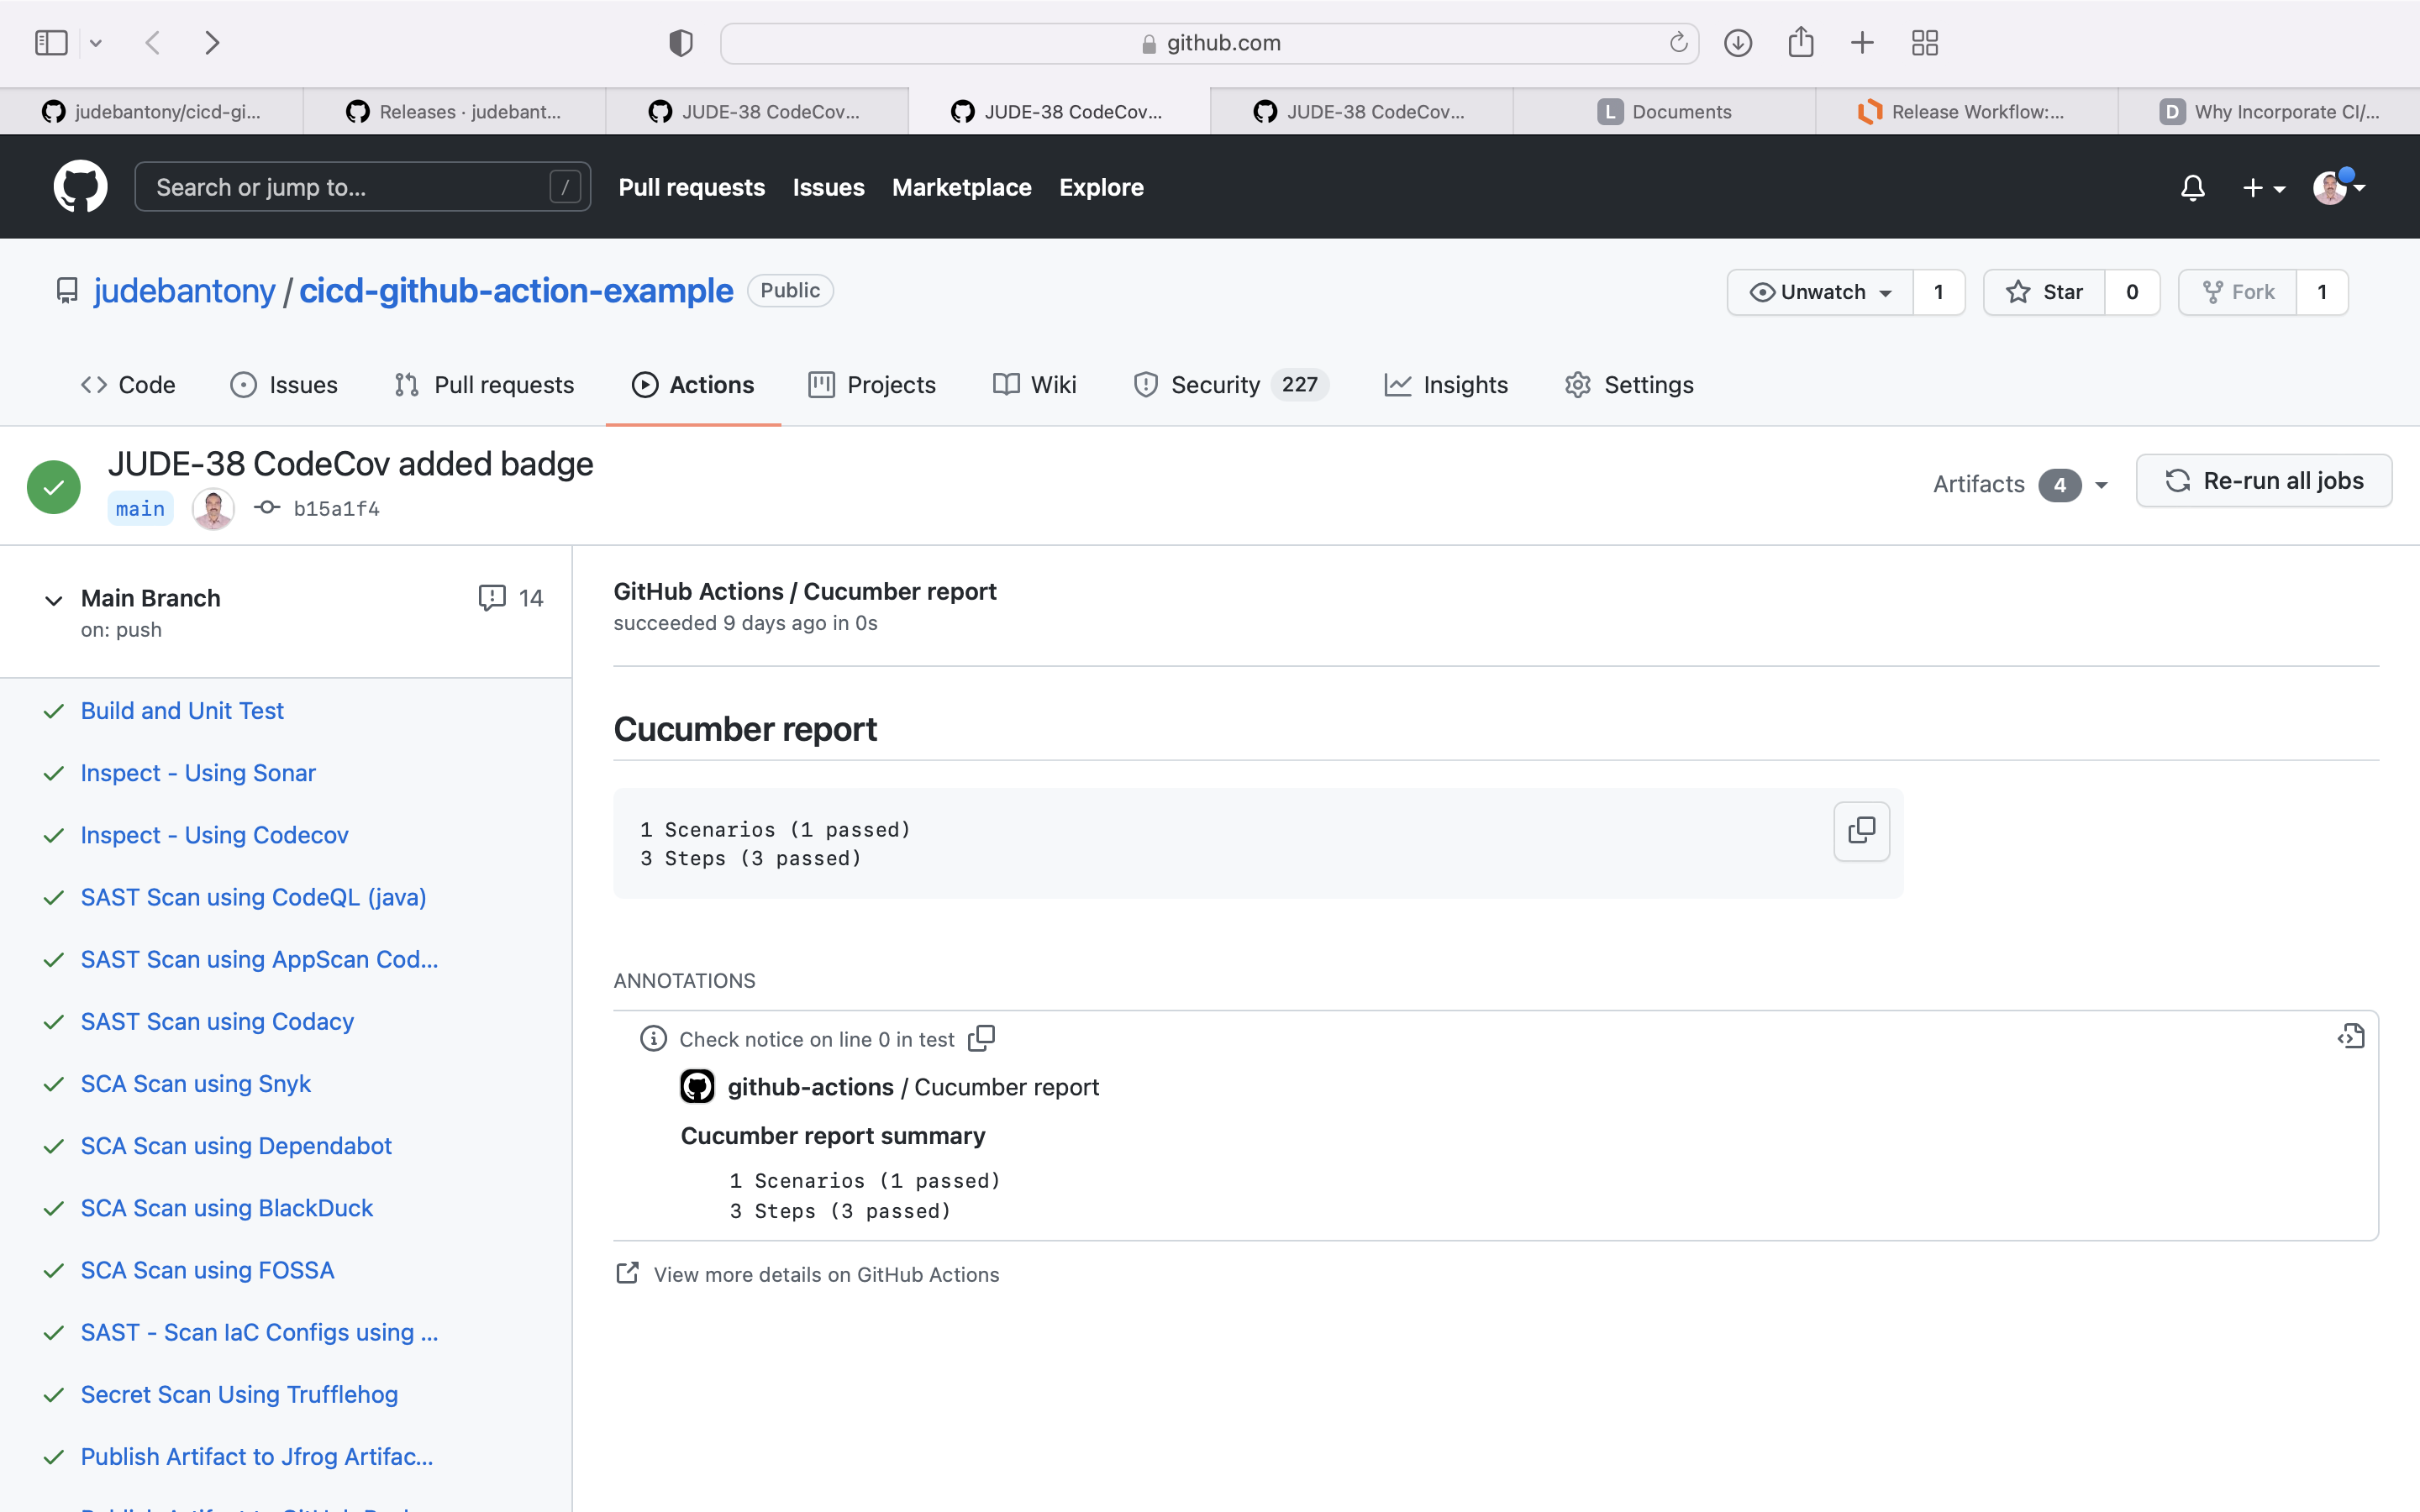Star the repository
The height and width of the screenshot is (1512, 2420).
click(x=2044, y=292)
